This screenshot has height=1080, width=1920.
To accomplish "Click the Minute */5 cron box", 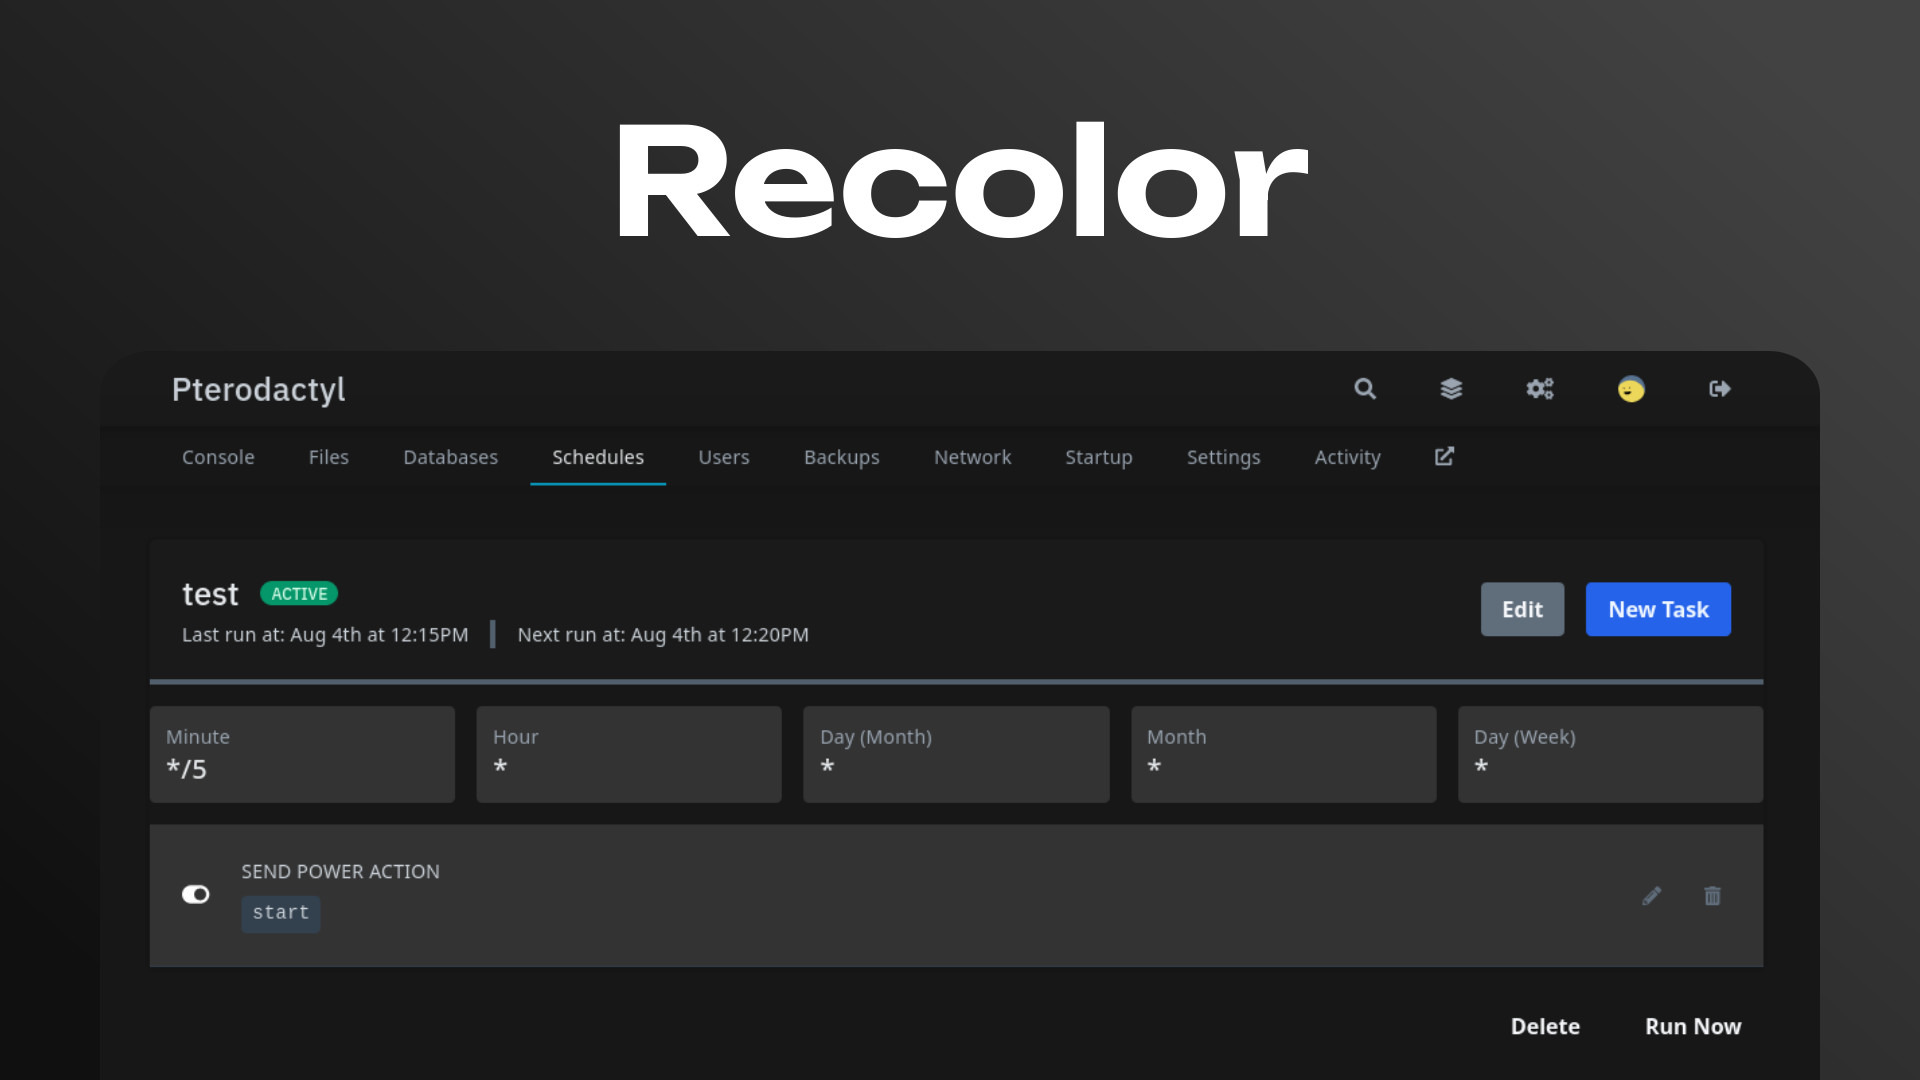I will 302,754.
